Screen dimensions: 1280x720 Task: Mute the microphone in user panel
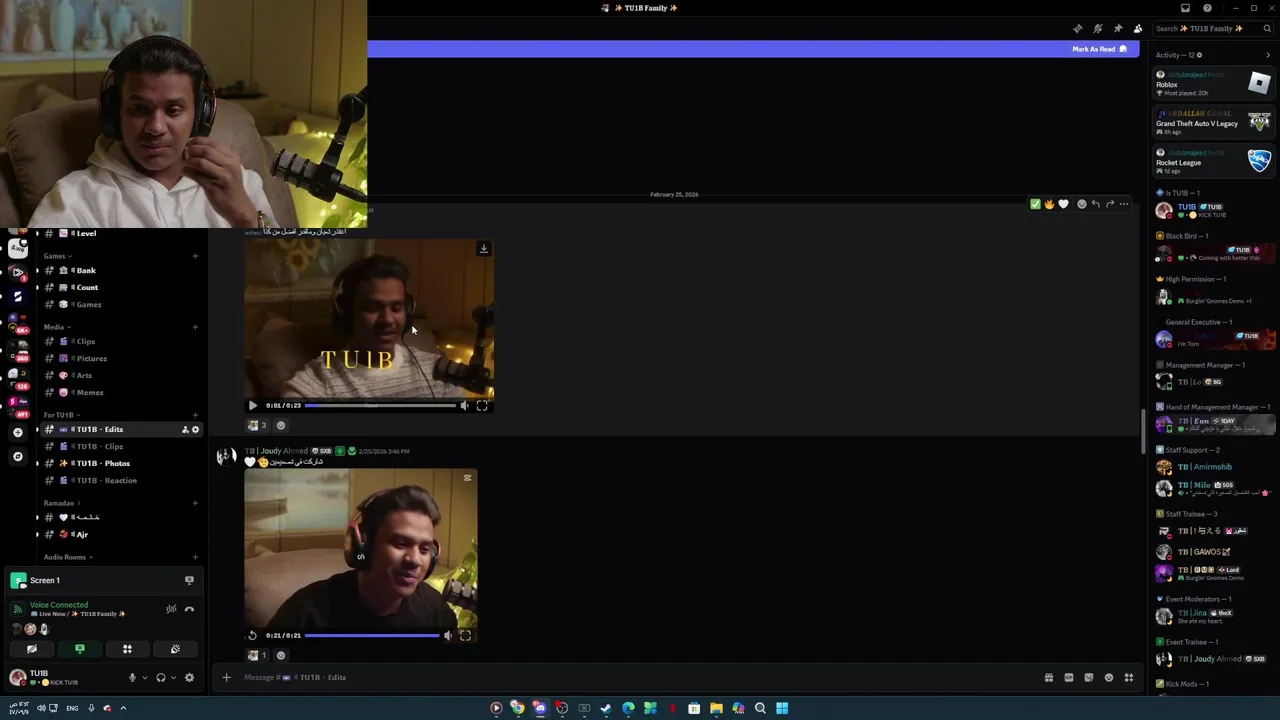coord(132,678)
